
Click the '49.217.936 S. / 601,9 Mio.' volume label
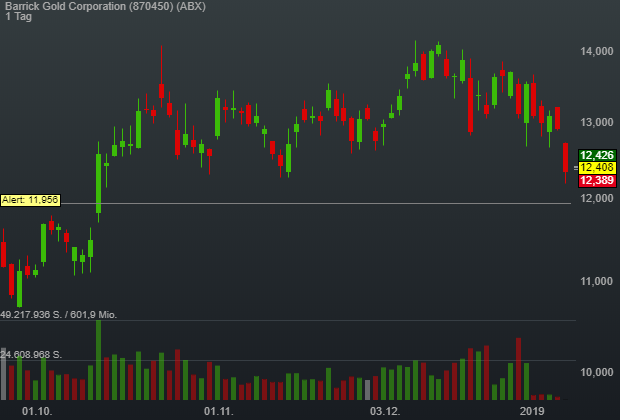tap(59, 315)
